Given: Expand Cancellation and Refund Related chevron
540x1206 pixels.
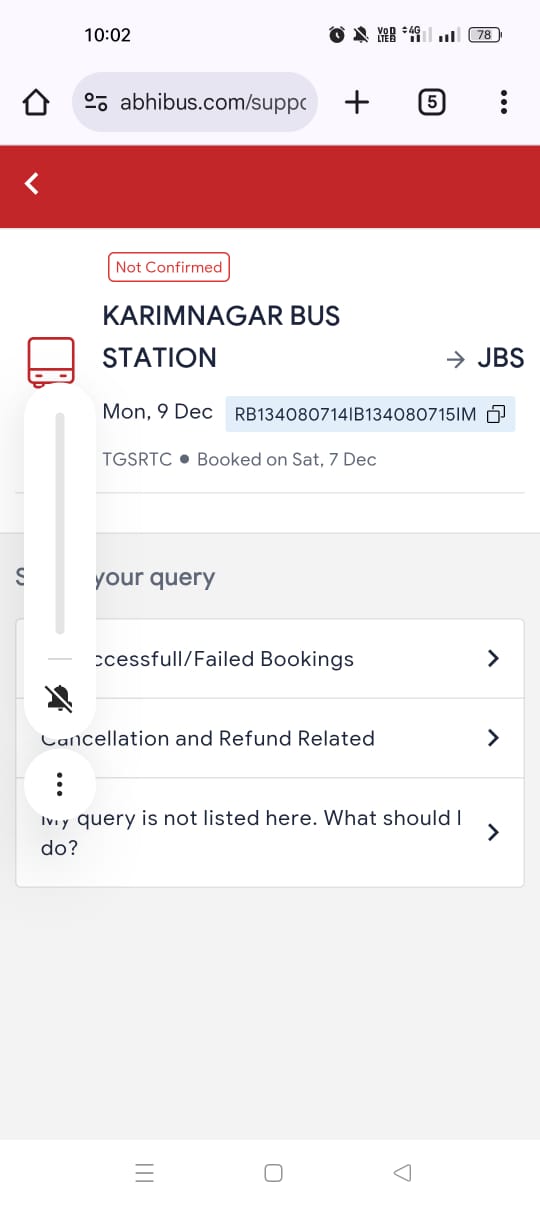Looking at the screenshot, I should point(492,738).
